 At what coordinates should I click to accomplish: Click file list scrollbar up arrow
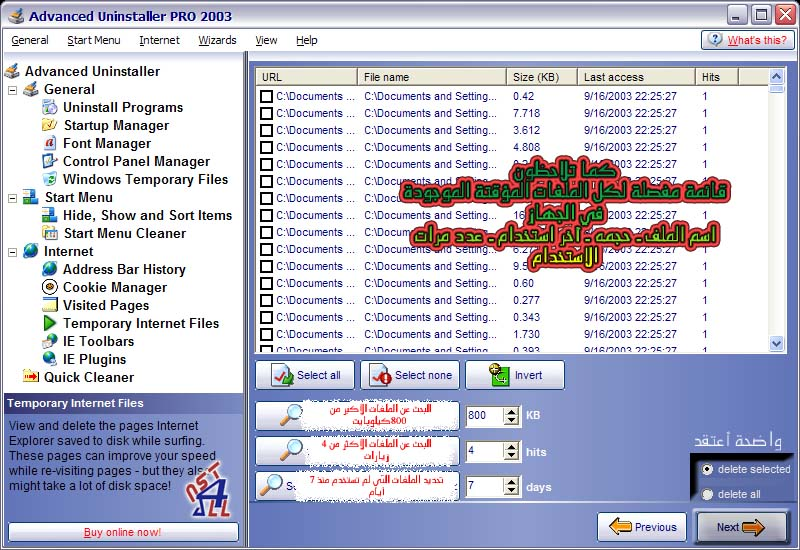pyautogui.click(x=777, y=77)
